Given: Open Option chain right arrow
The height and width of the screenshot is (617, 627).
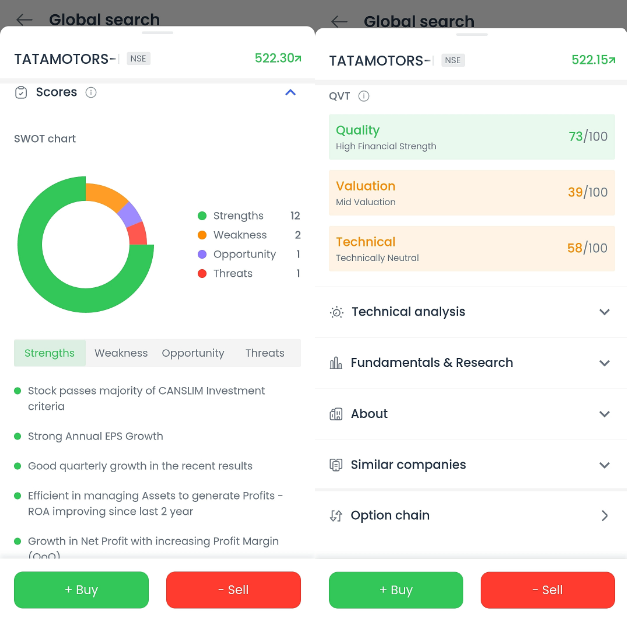Looking at the screenshot, I should [605, 516].
